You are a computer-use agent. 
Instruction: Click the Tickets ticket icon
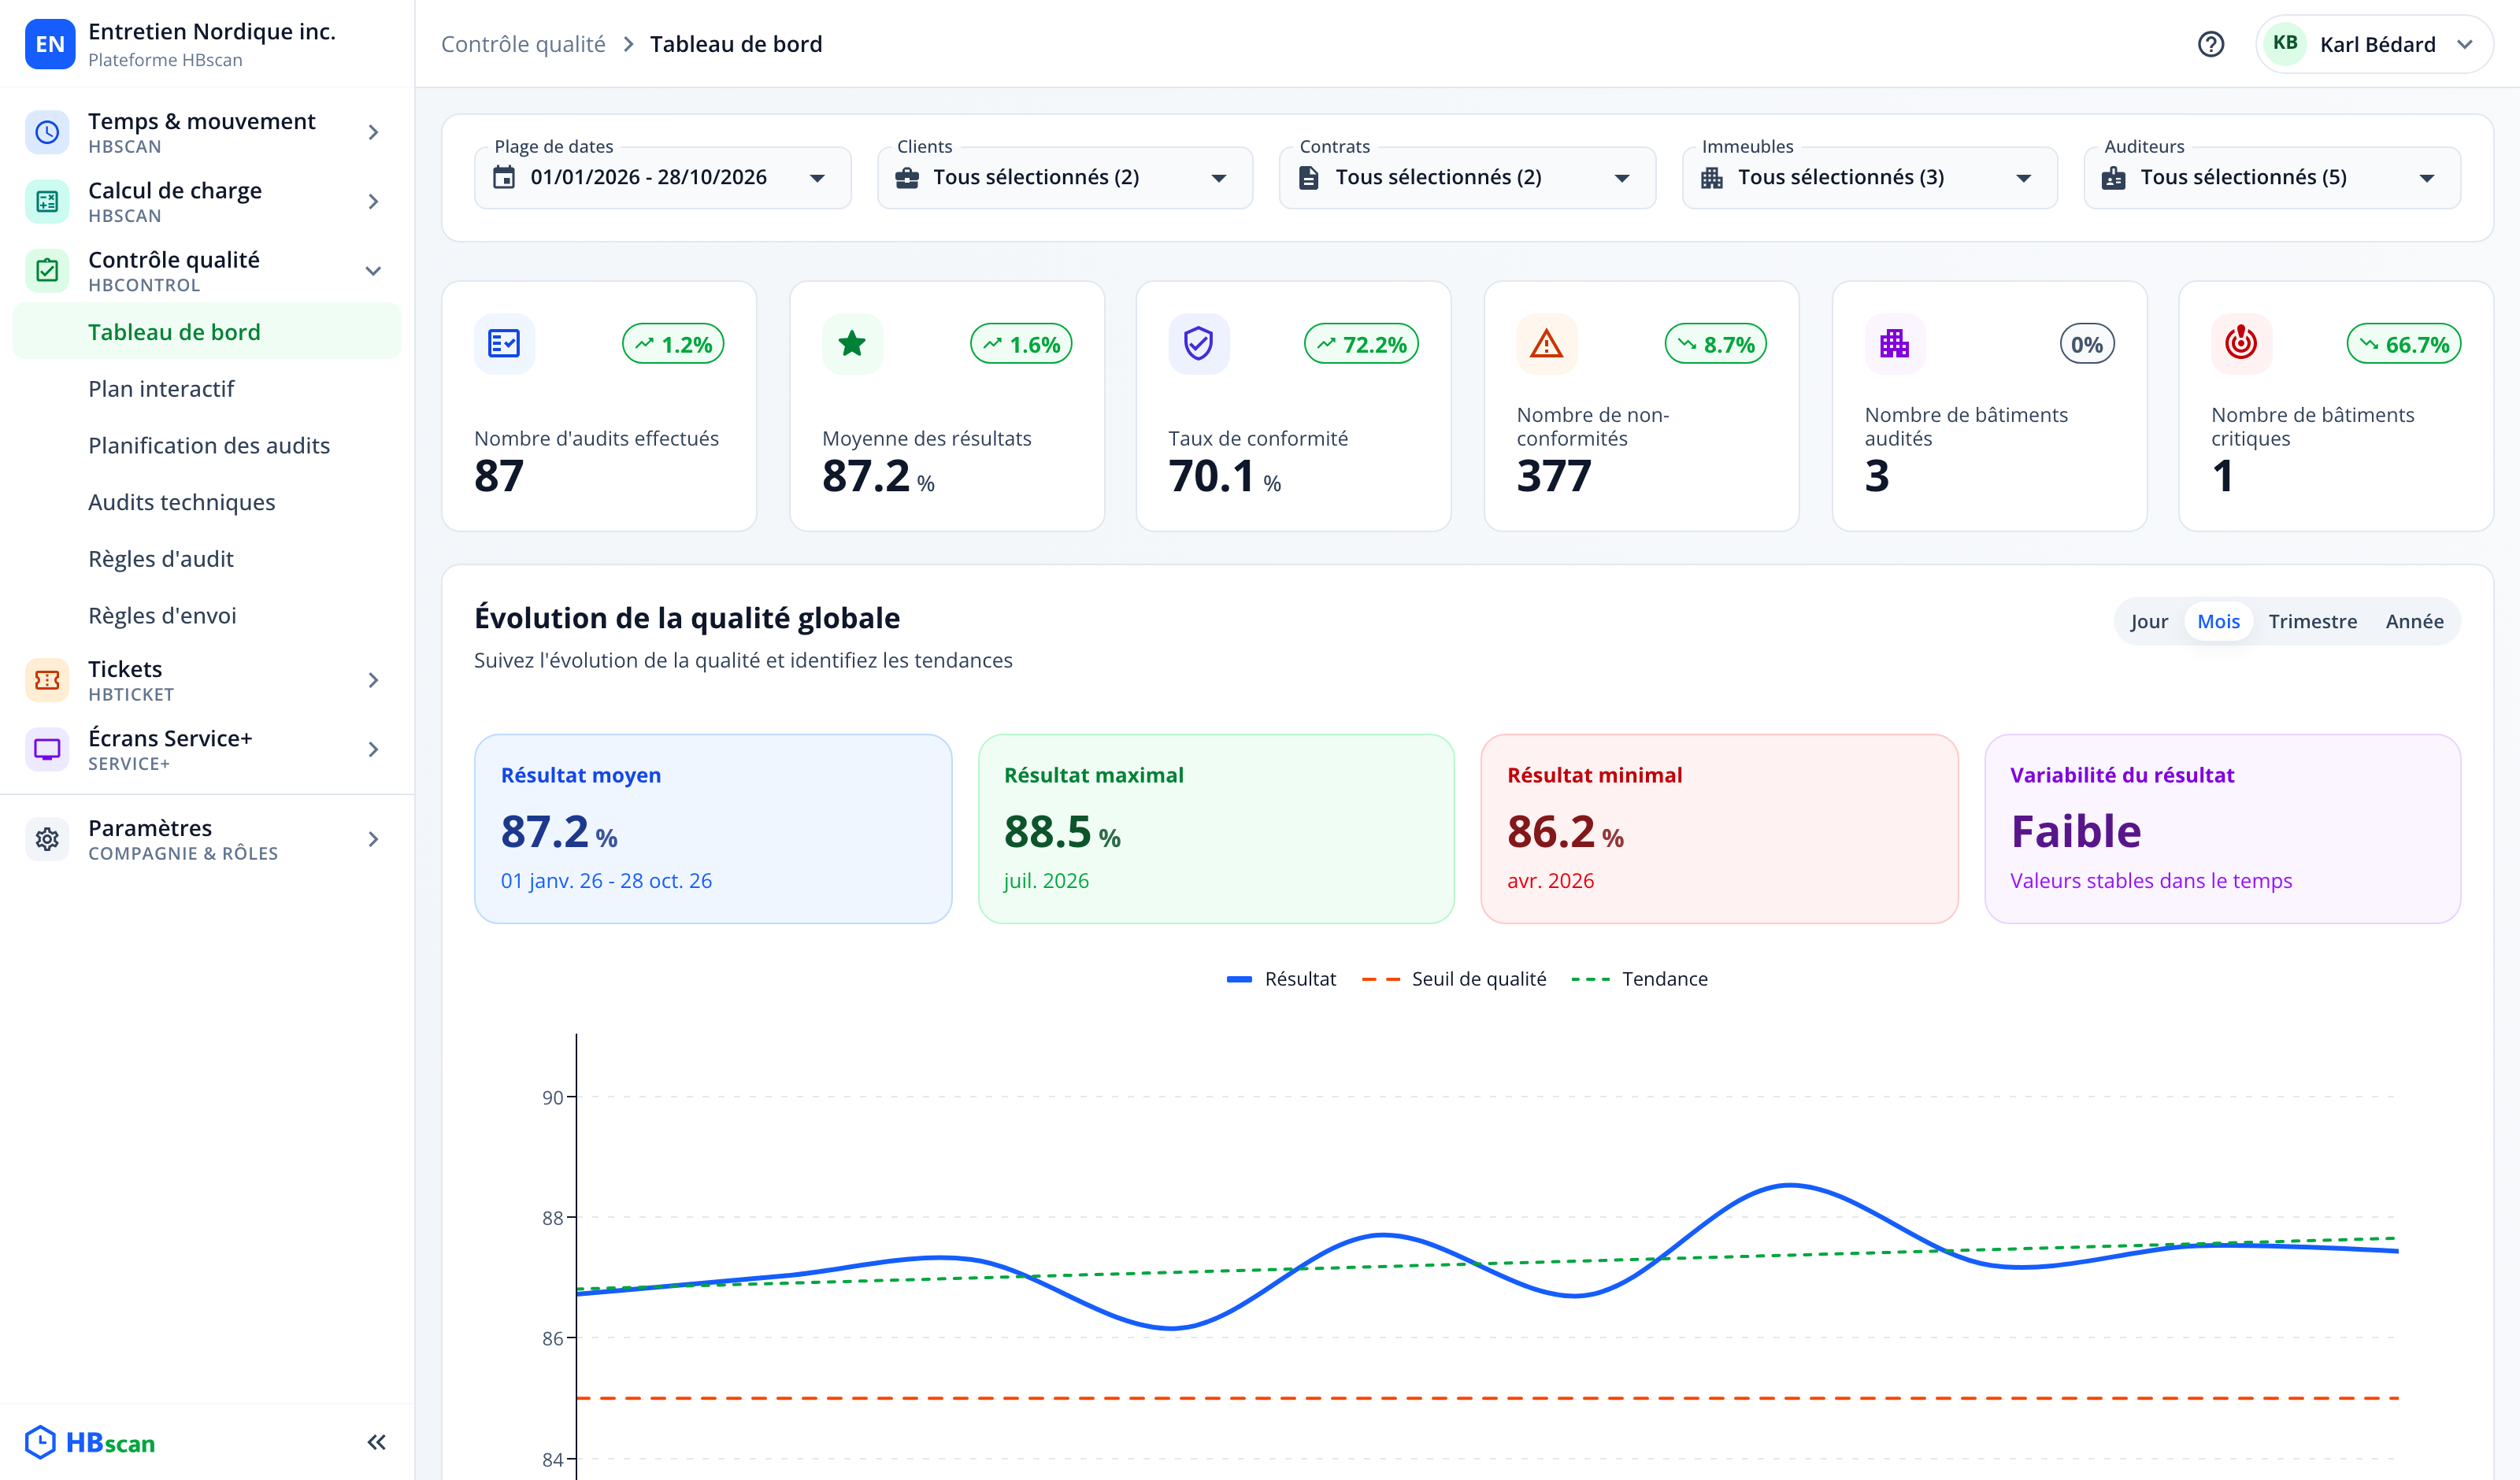tap(47, 680)
